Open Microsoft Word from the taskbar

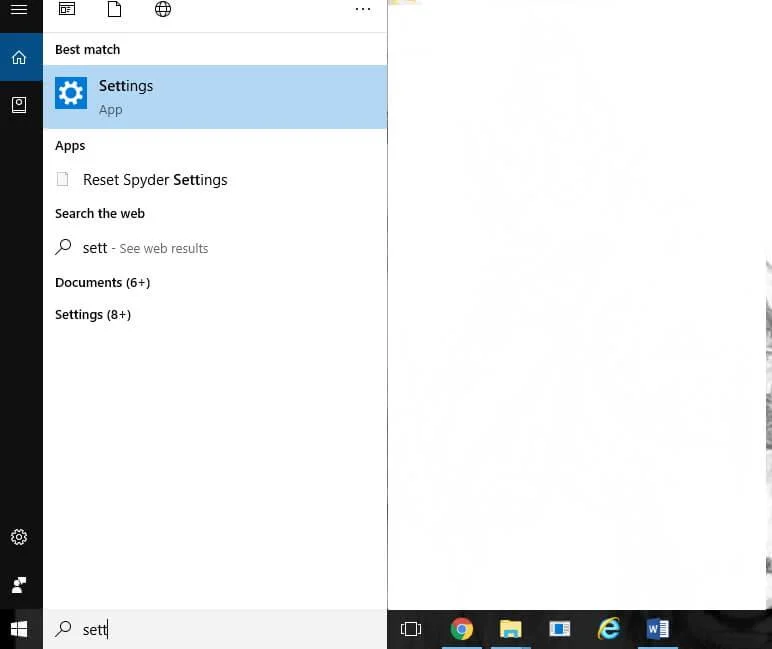tap(657, 629)
